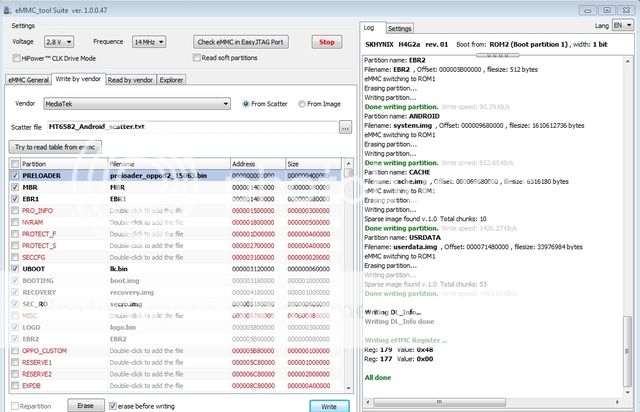The width and height of the screenshot is (640, 412).
Task: Switch to the Read by vendor tab
Action: point(130,78)
